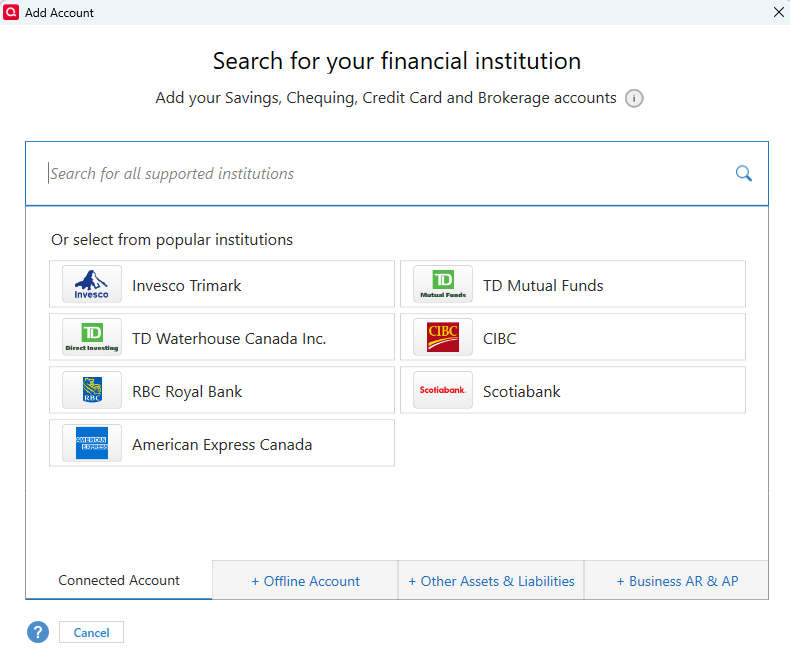Close the Add Account dialog

point(779,12)
